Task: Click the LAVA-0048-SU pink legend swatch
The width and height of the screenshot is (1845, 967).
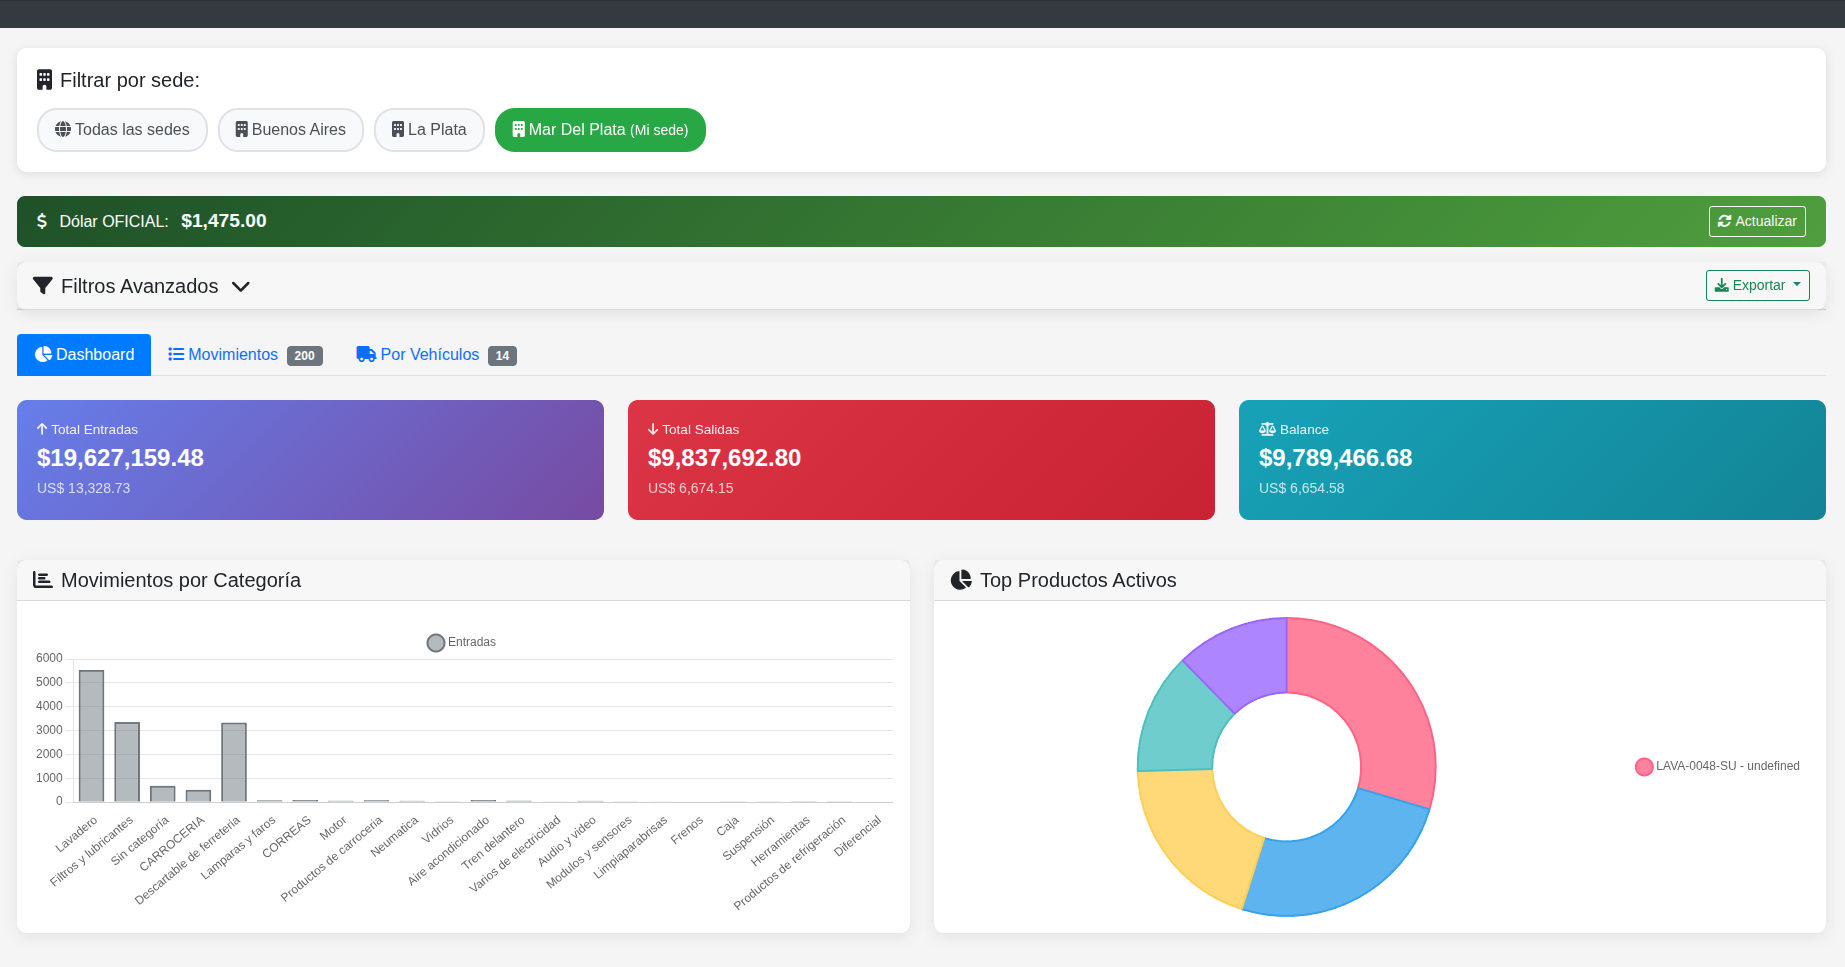Action: click(1644, 767)
